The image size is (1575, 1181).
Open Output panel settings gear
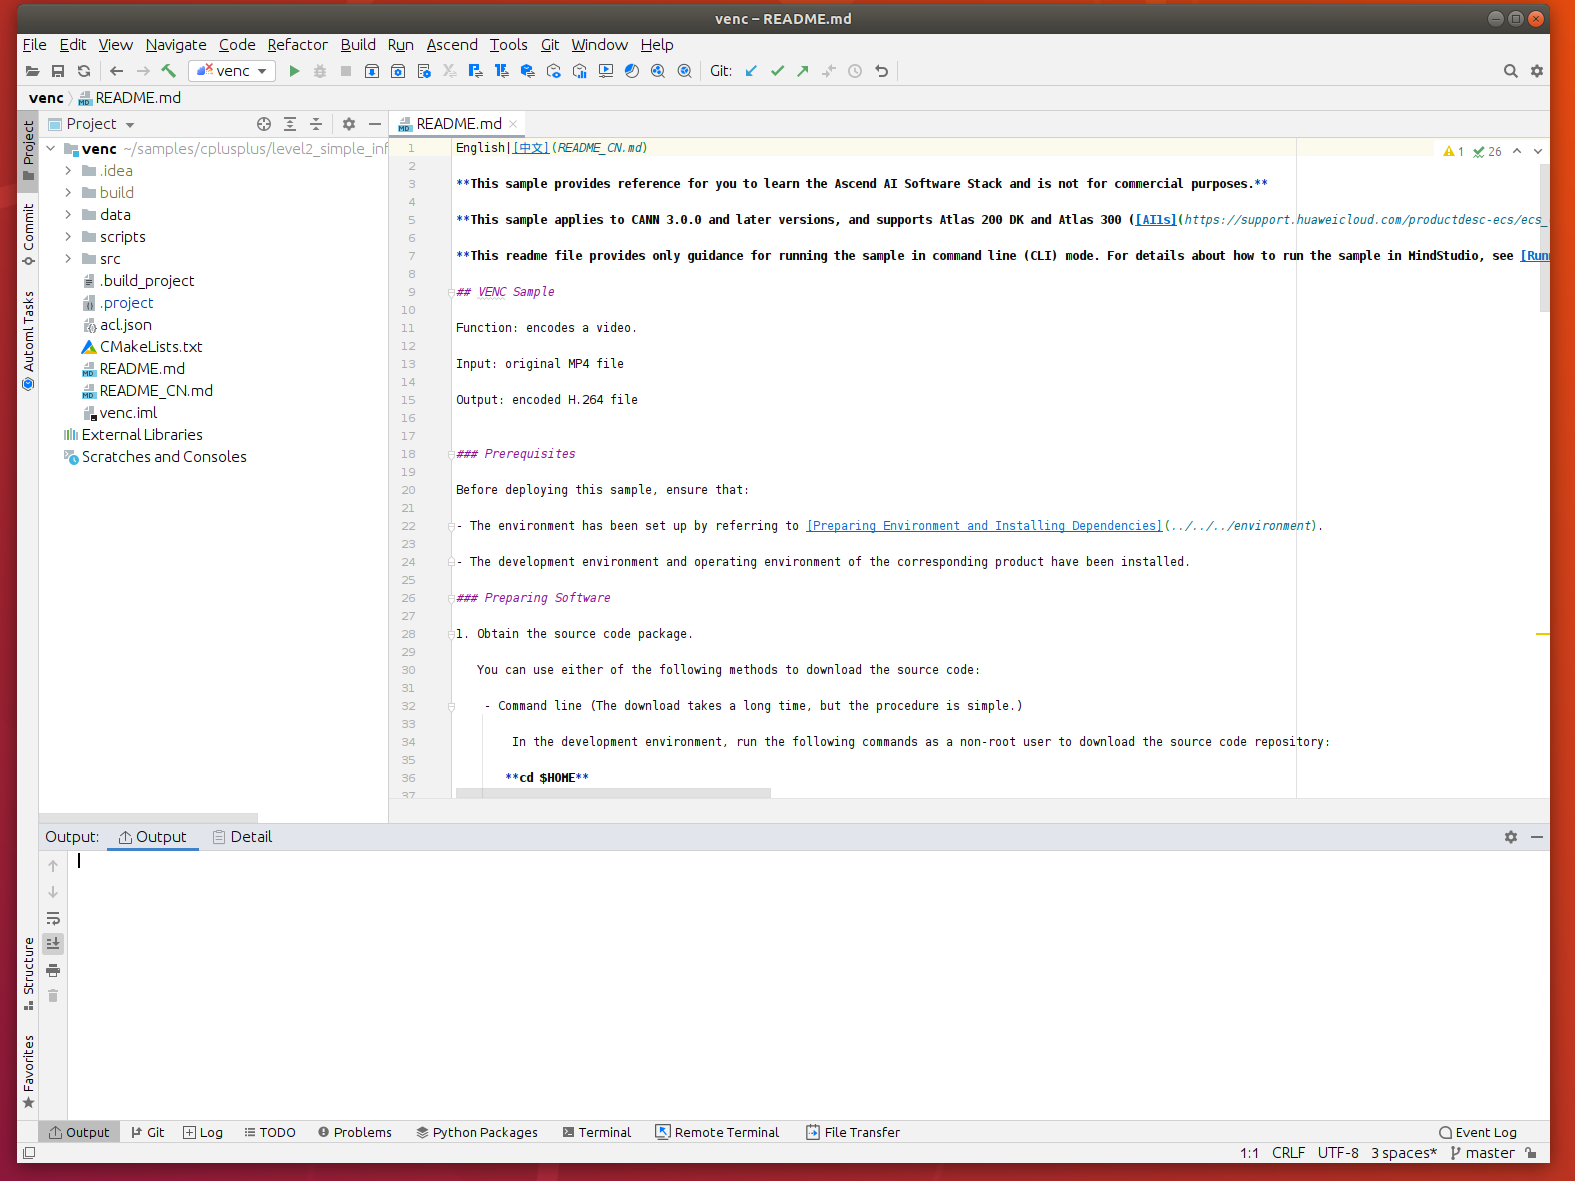tap(1510, 837)
